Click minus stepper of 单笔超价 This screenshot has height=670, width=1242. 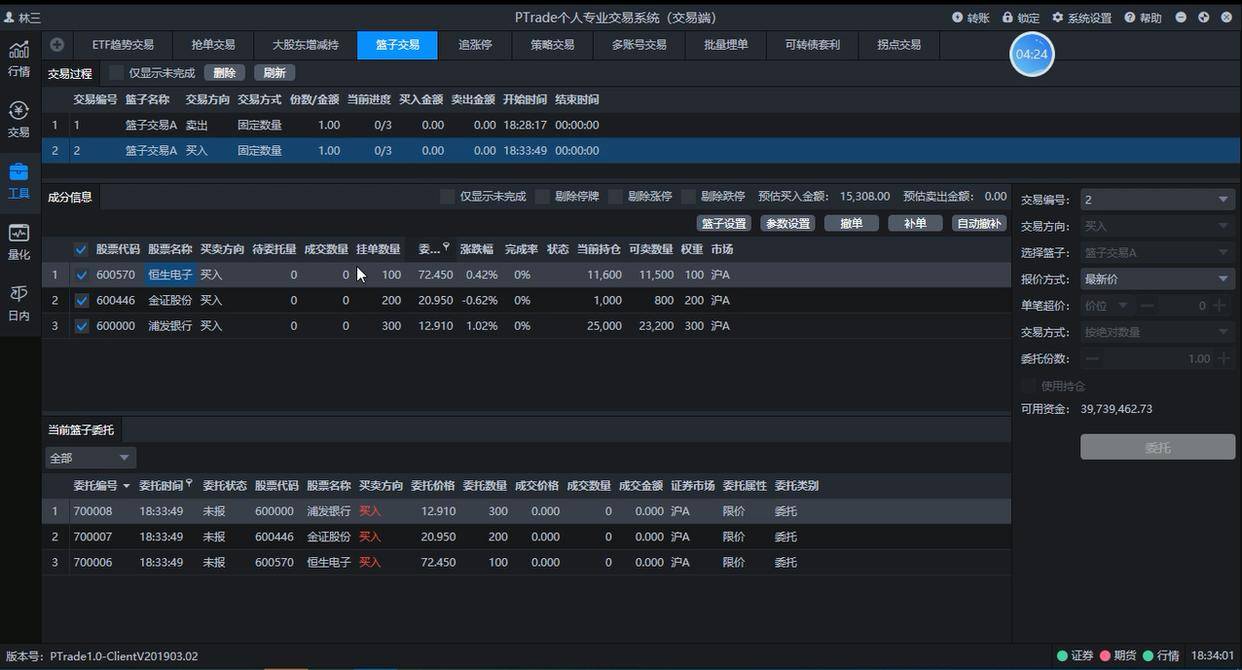1147,305
